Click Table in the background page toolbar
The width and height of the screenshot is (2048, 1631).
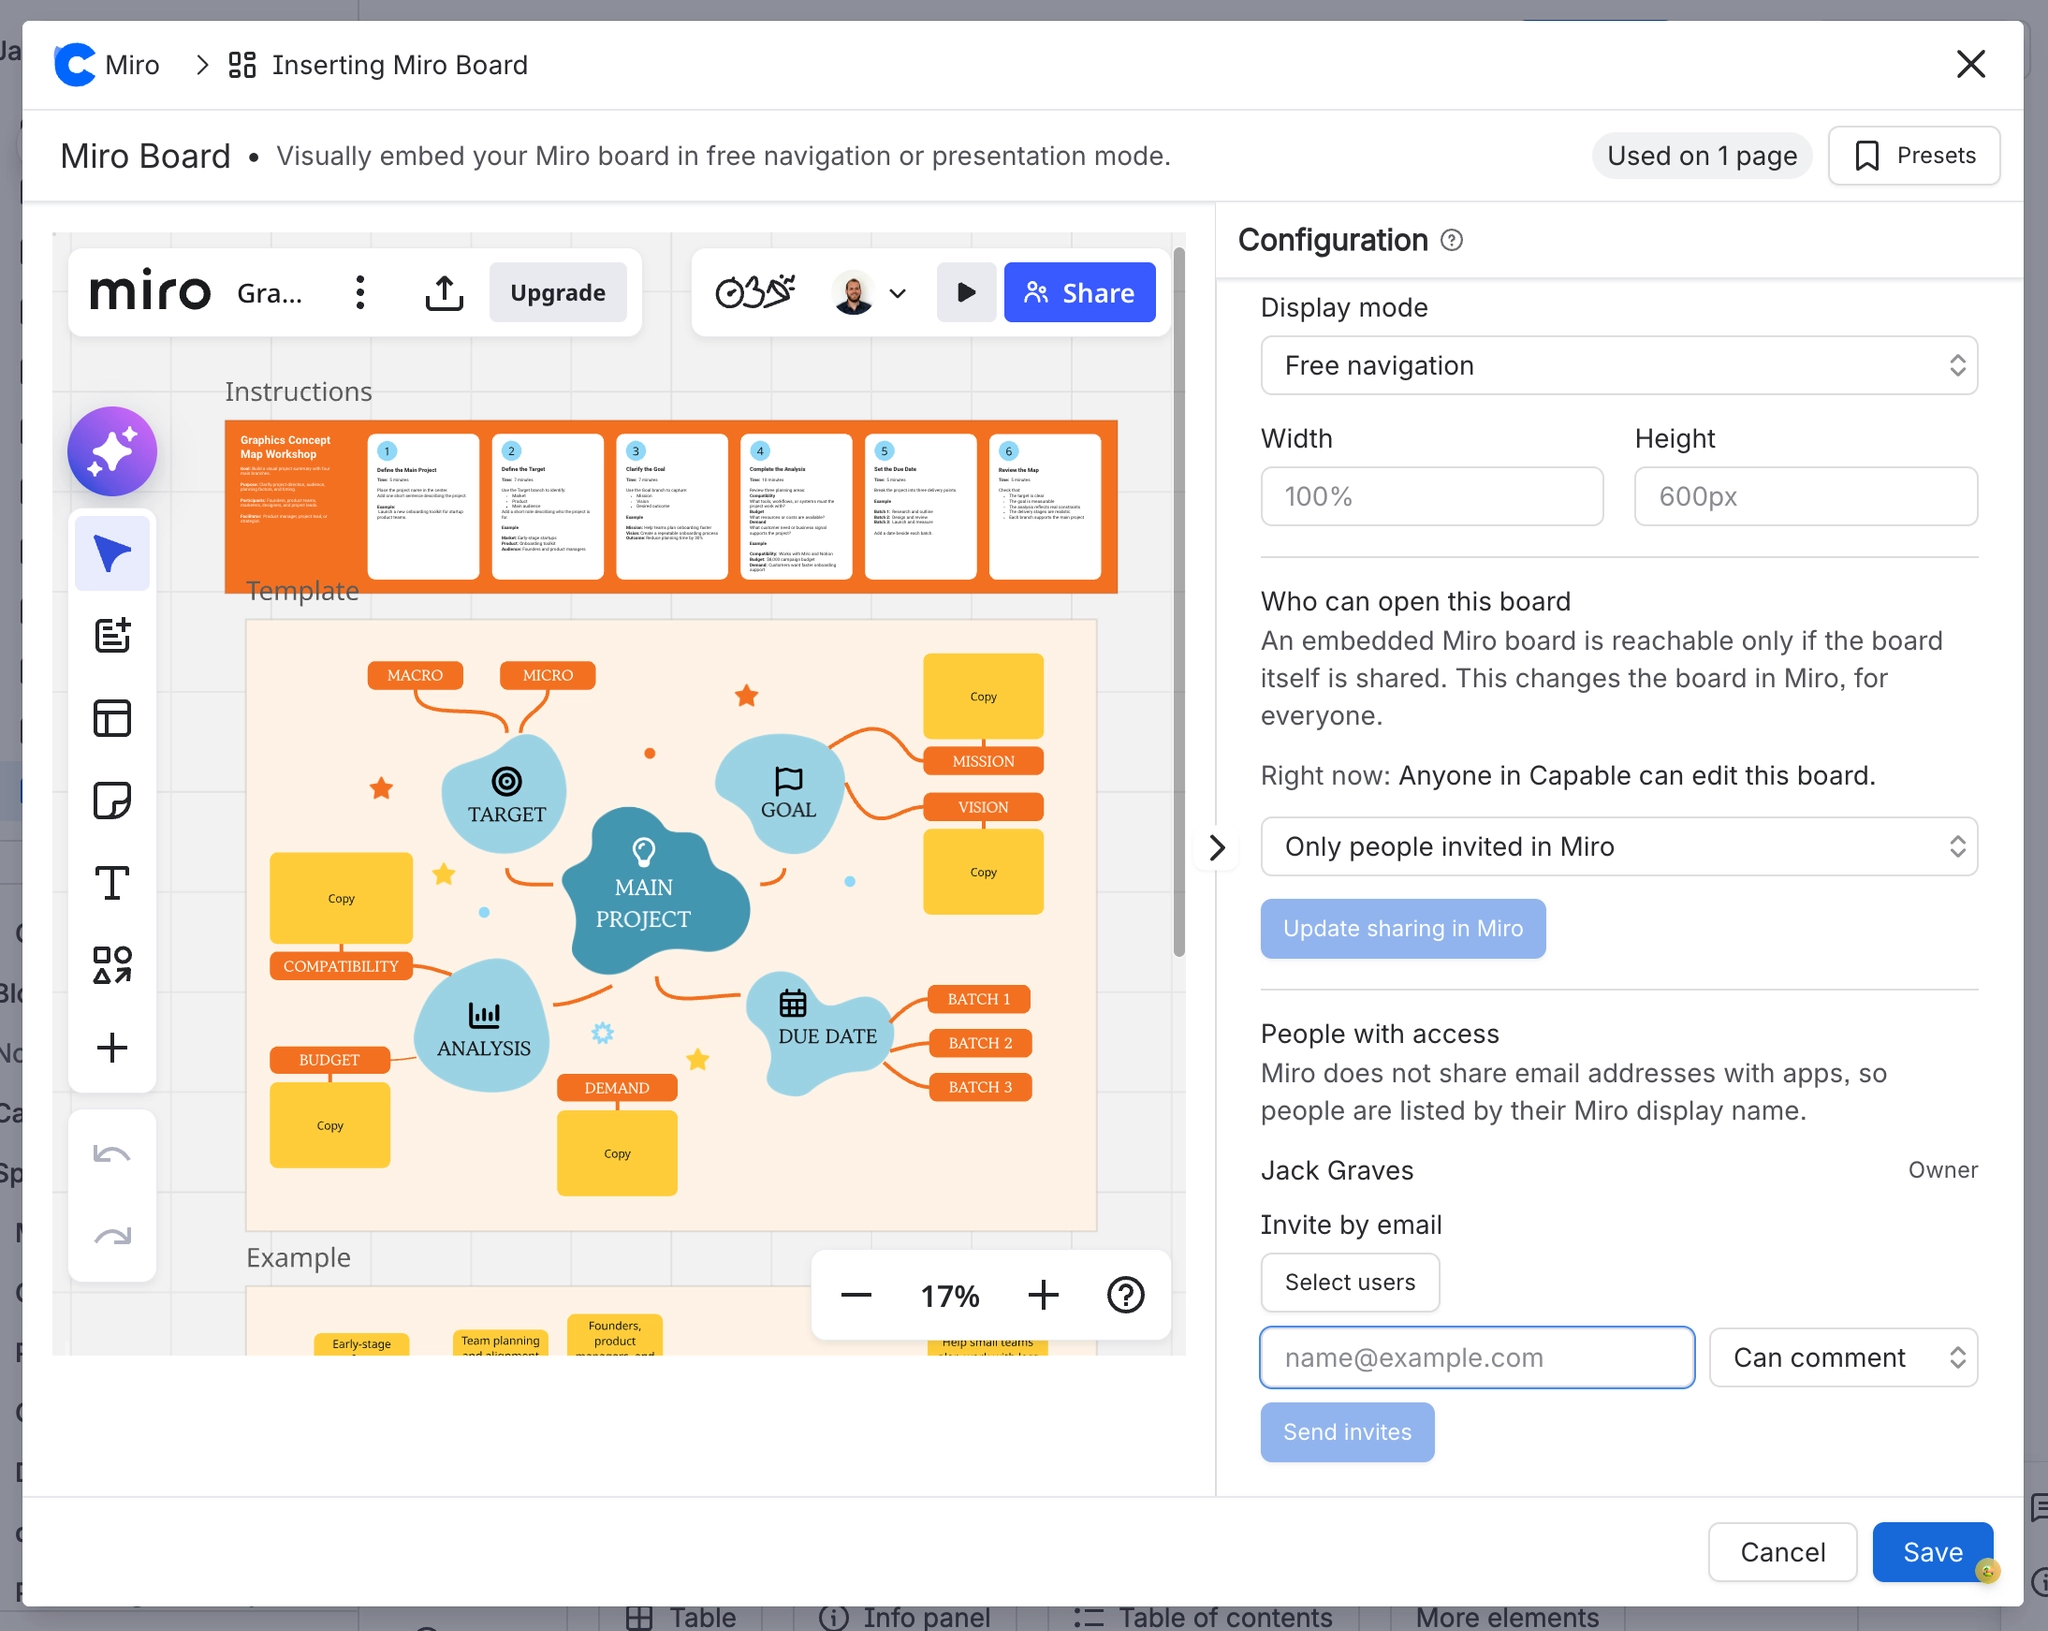coord(682,1617)
